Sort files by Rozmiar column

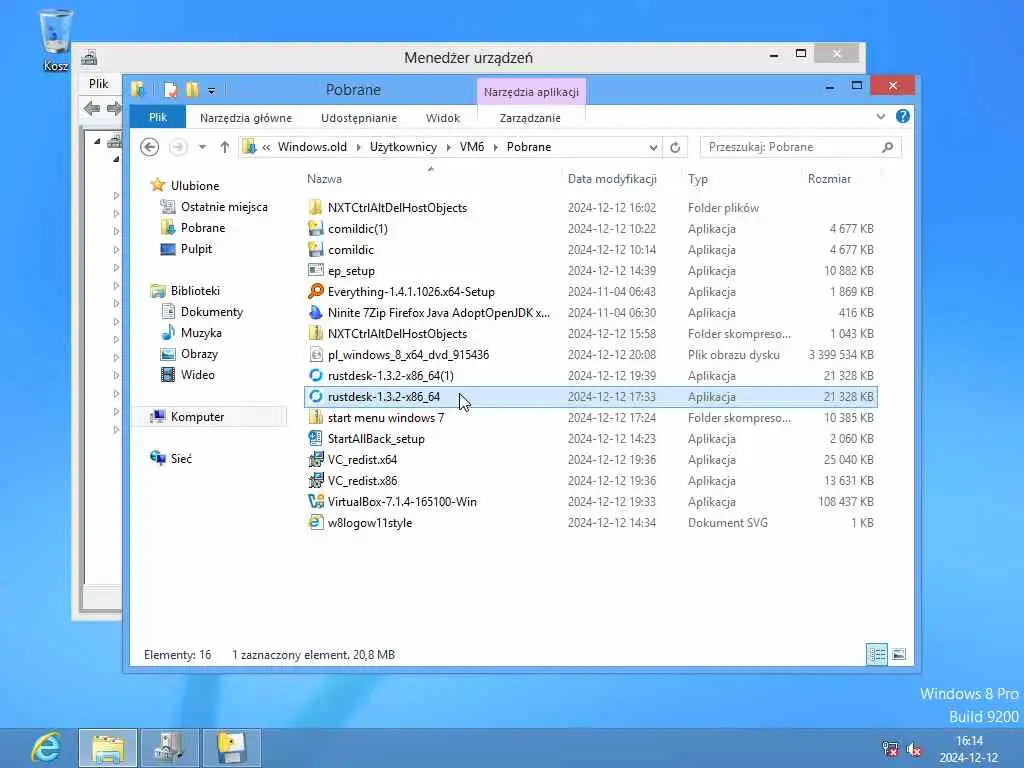click(x=829, y=179)
